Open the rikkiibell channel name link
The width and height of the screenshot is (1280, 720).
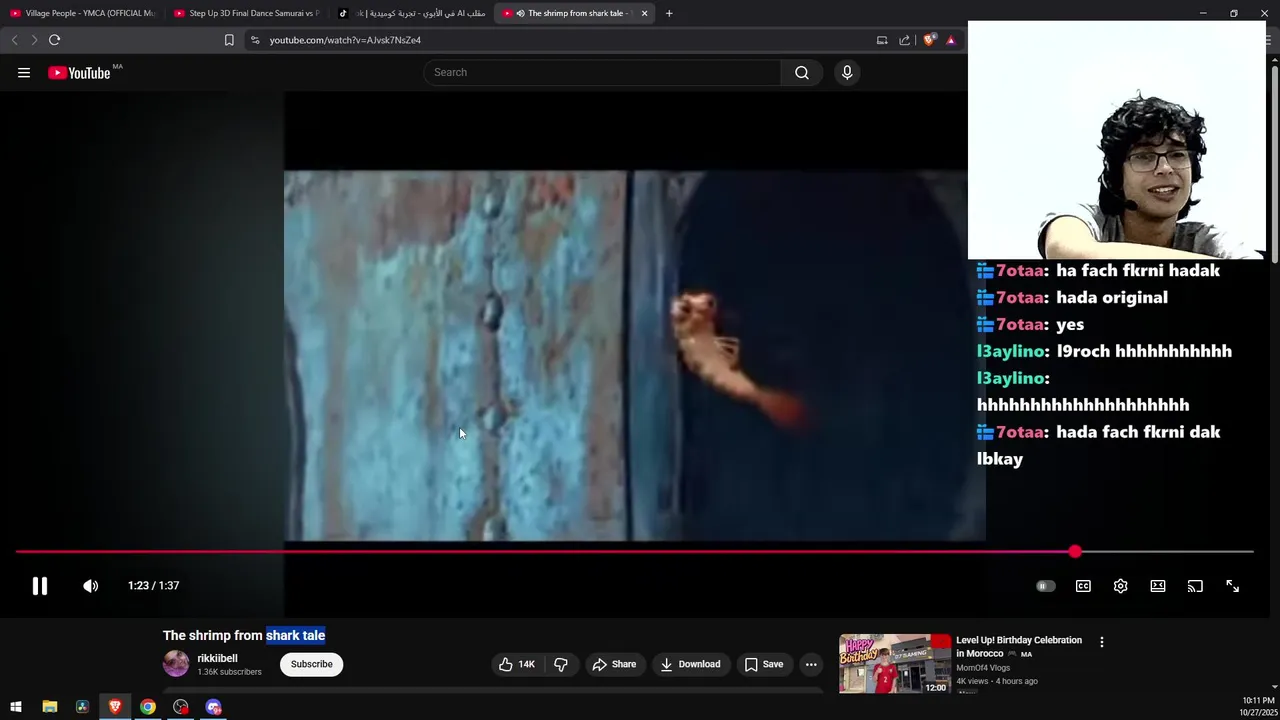(x=217, y=658)
